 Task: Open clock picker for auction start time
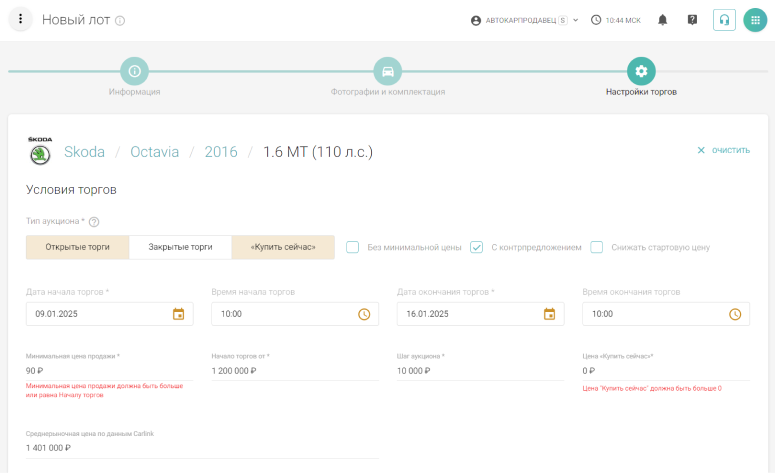[364, 314]
